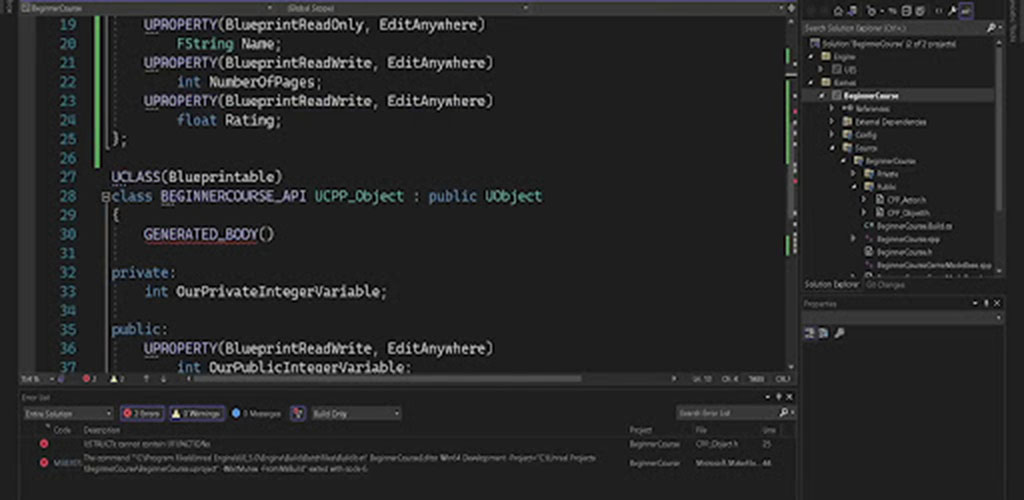Toggle the Messages filter

[x=256, y=413]
